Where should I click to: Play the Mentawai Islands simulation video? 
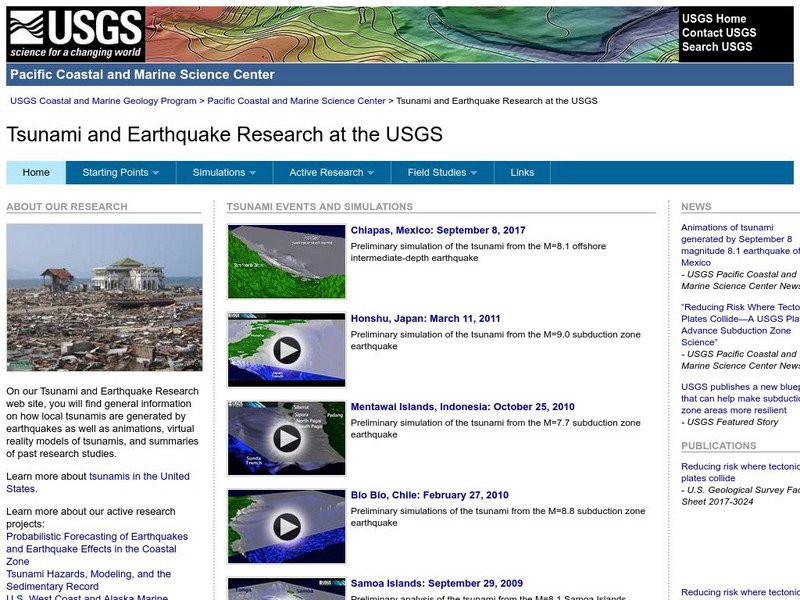287,438
